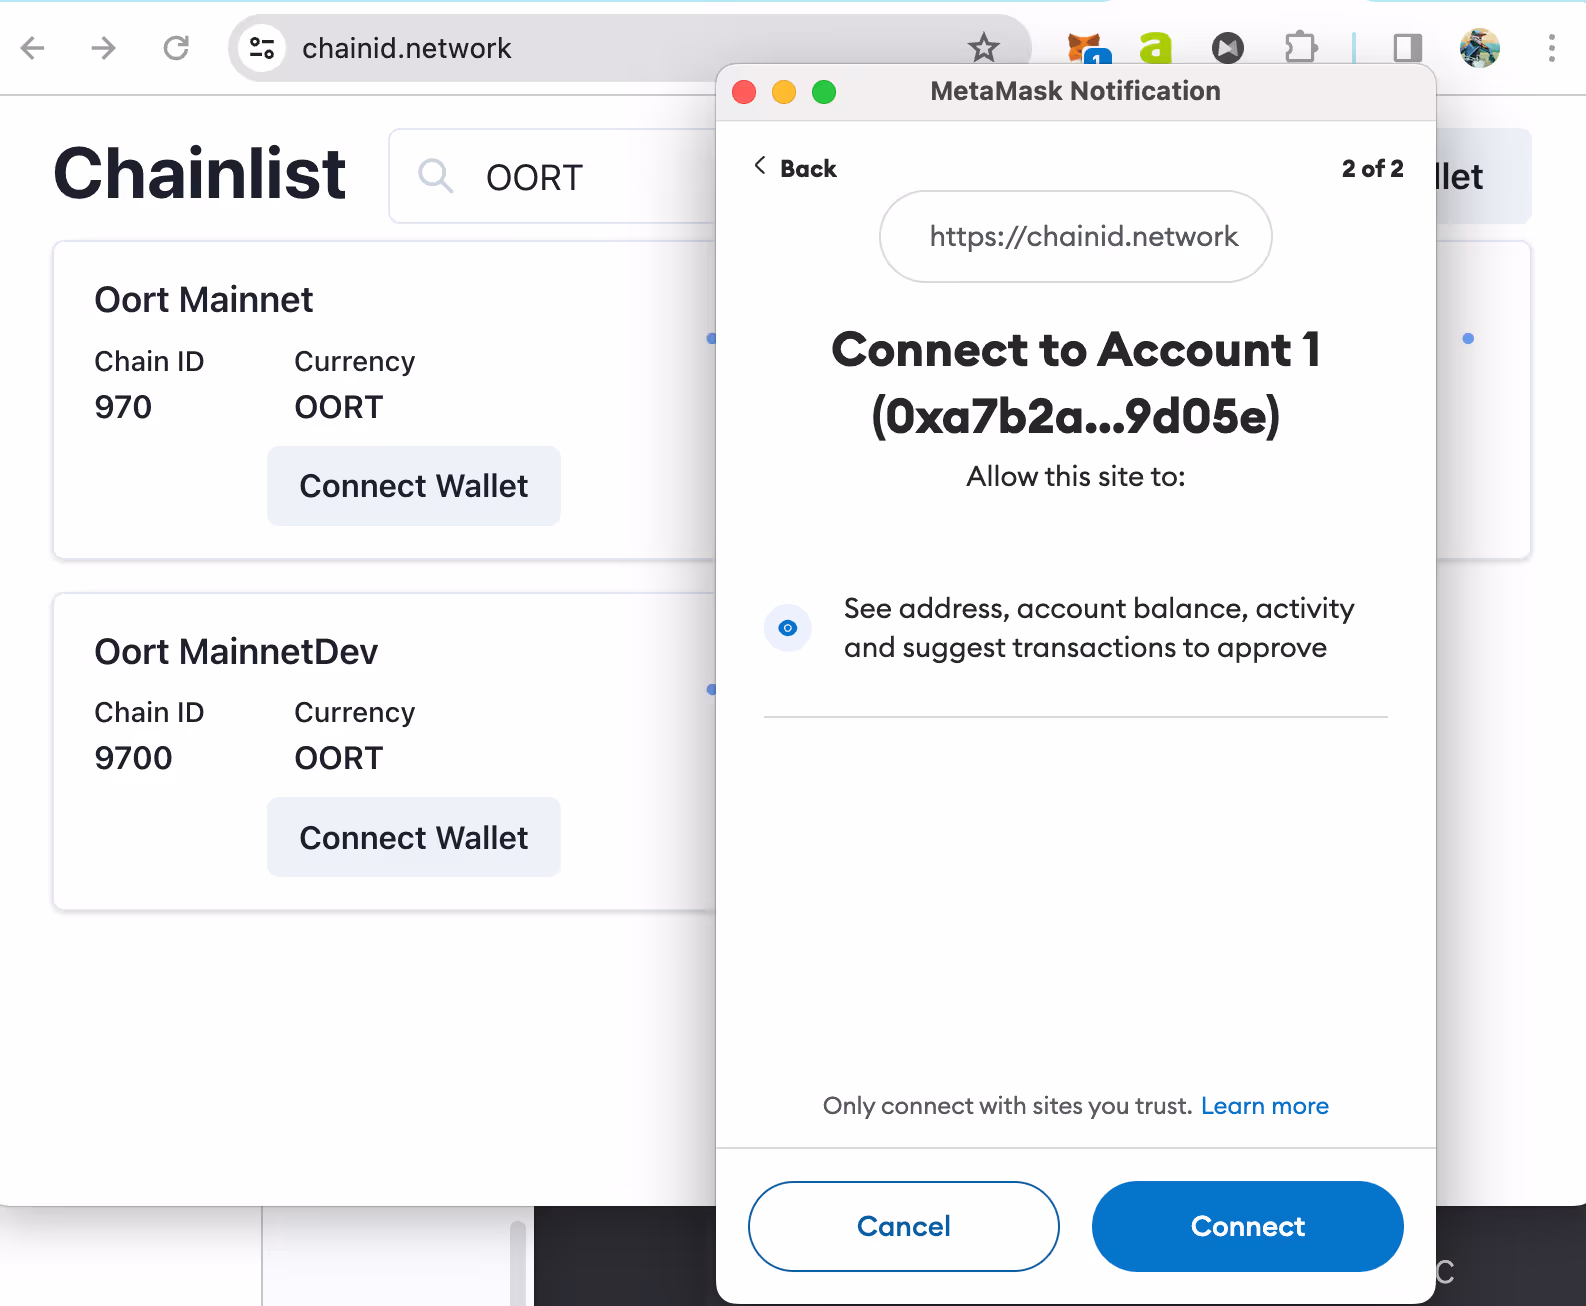Open the green 'a' extension icon
The width and height of the screenshot is (1586, 1306).
click(1156, 47)
